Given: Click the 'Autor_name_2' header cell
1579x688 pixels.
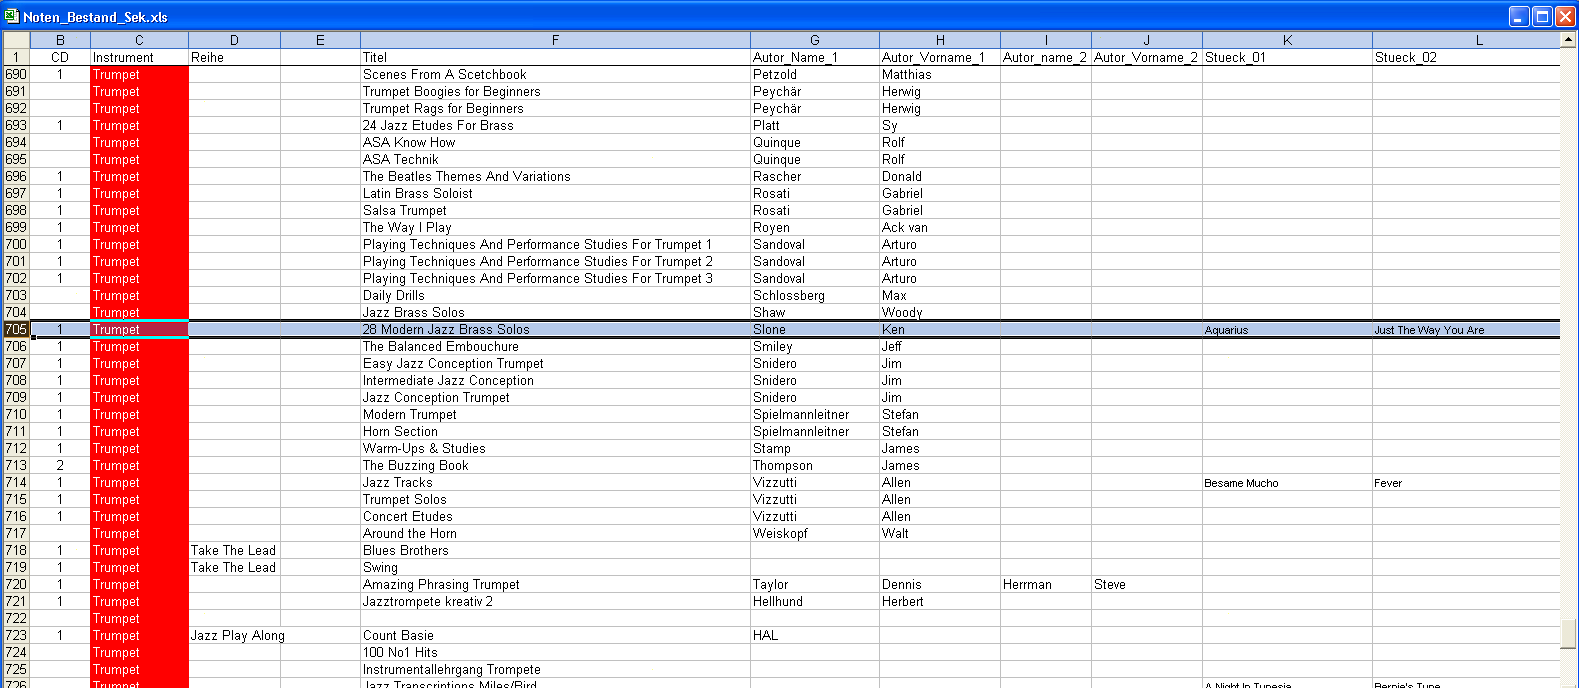Looking at the screenshot, I should 1046,57.
